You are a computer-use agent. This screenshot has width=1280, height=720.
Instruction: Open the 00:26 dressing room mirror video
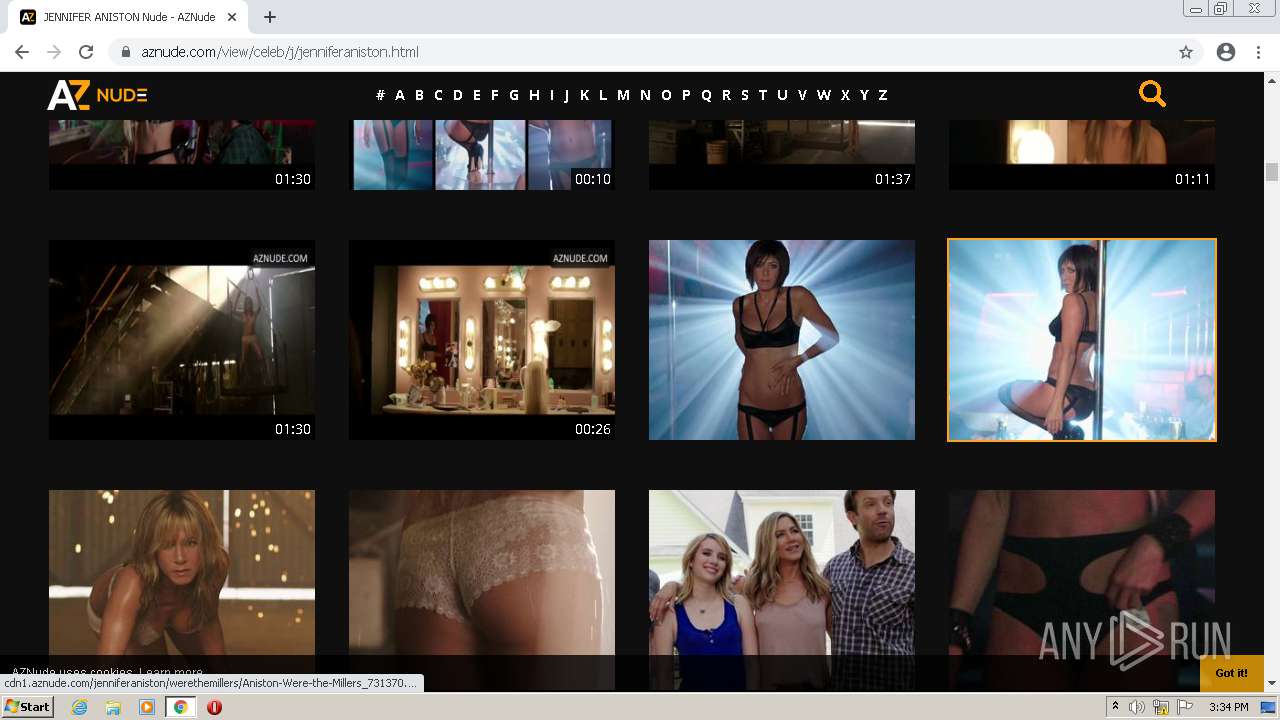(482, 340)
